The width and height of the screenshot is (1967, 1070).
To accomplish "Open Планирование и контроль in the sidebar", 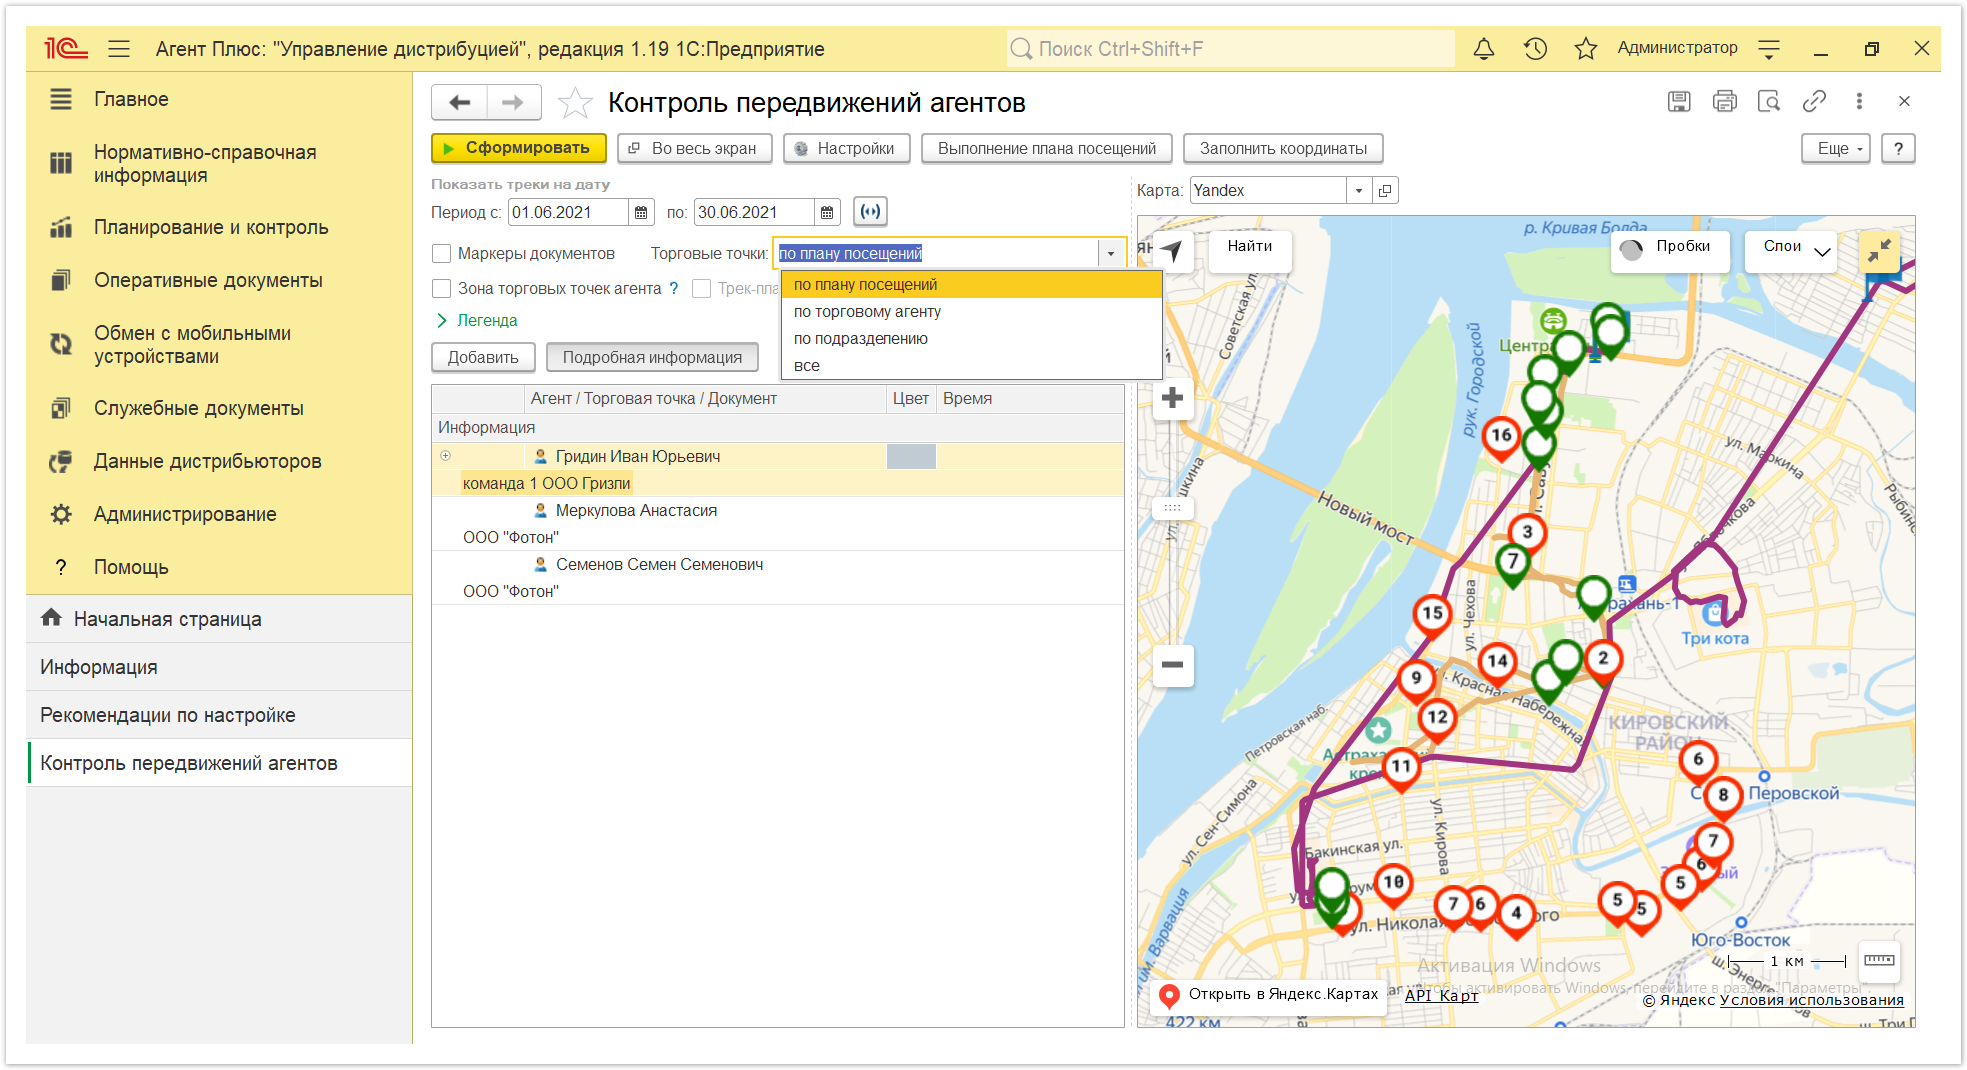I will click(x=211, y=227).
